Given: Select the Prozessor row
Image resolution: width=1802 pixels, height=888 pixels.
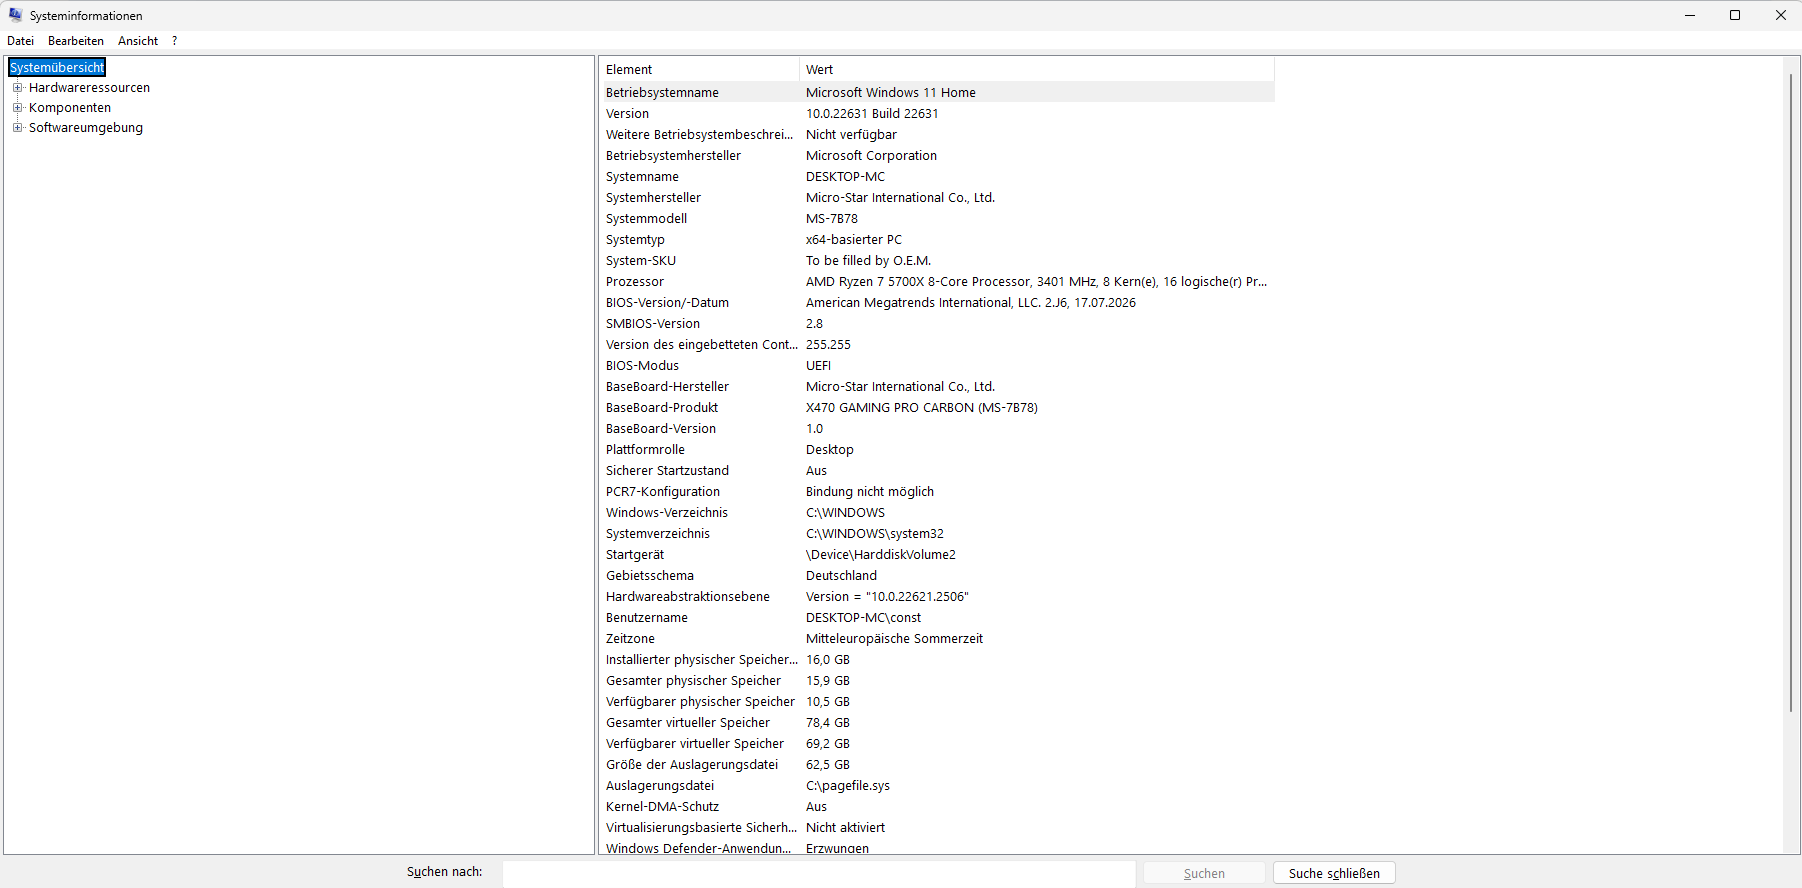Looking at the screenshot, I should coord(937,282).
